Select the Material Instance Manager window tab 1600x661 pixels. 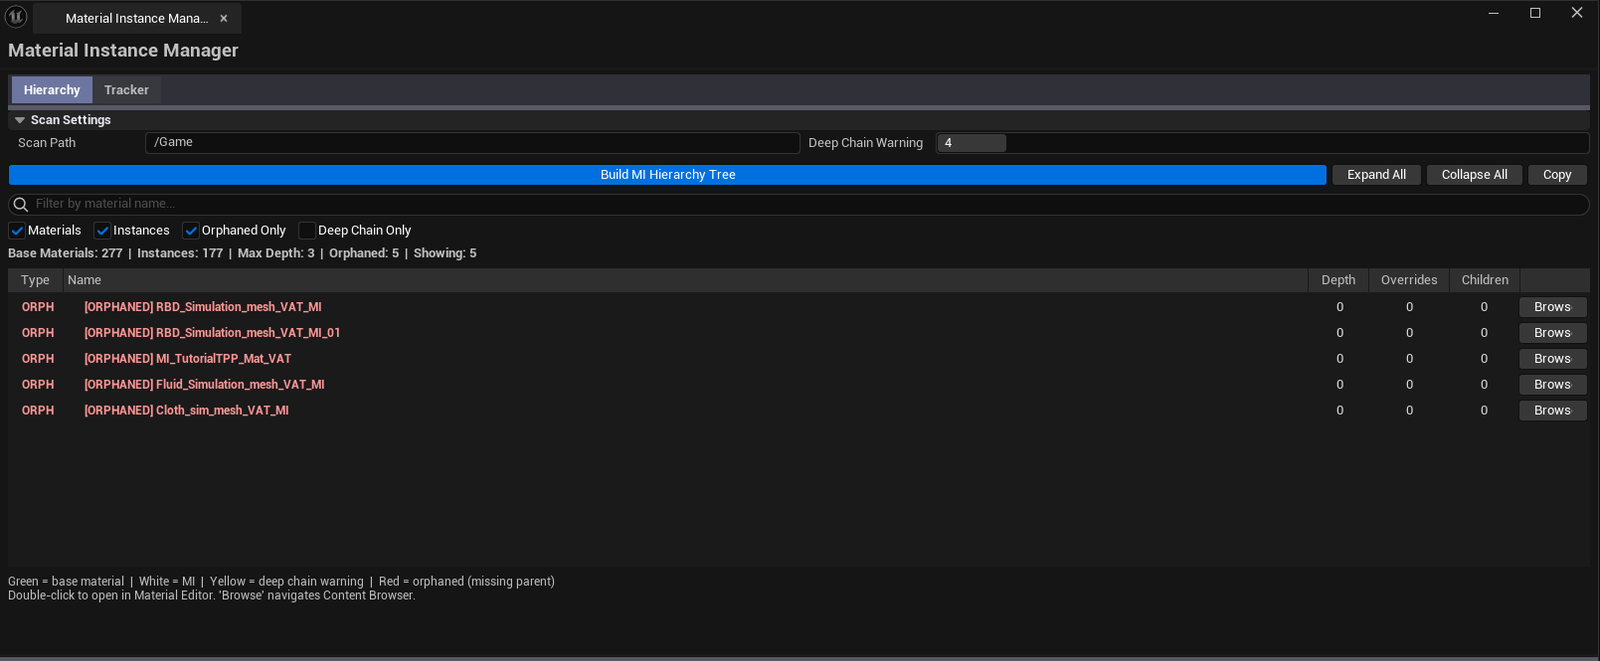coord(137,18)
